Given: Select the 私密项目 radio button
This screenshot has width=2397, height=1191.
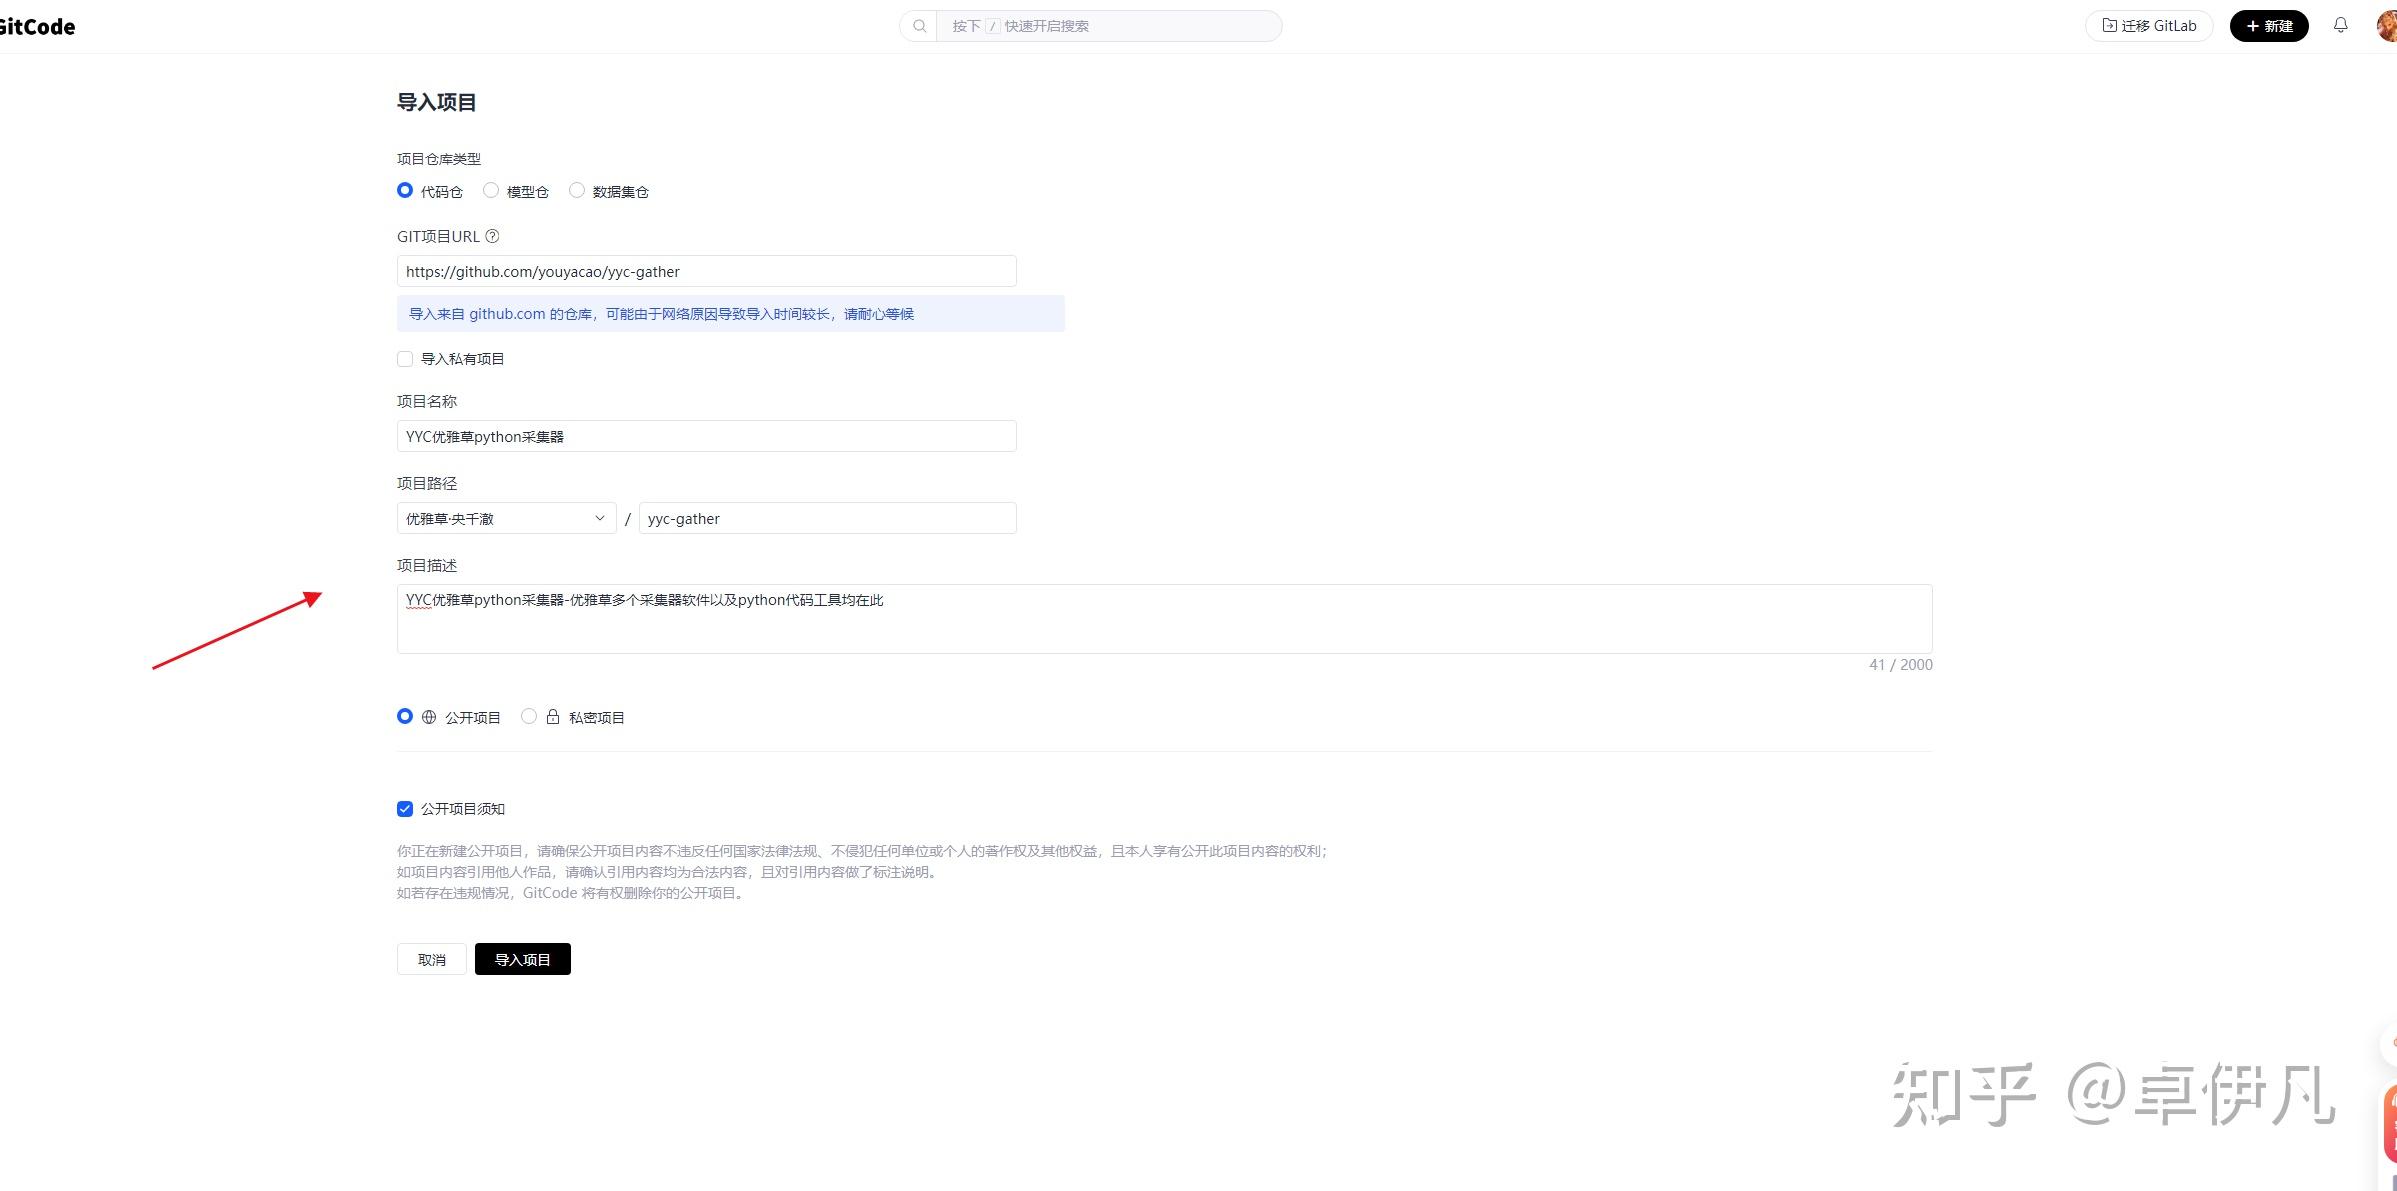Looking at the screenshot, I should pos(529,716).
